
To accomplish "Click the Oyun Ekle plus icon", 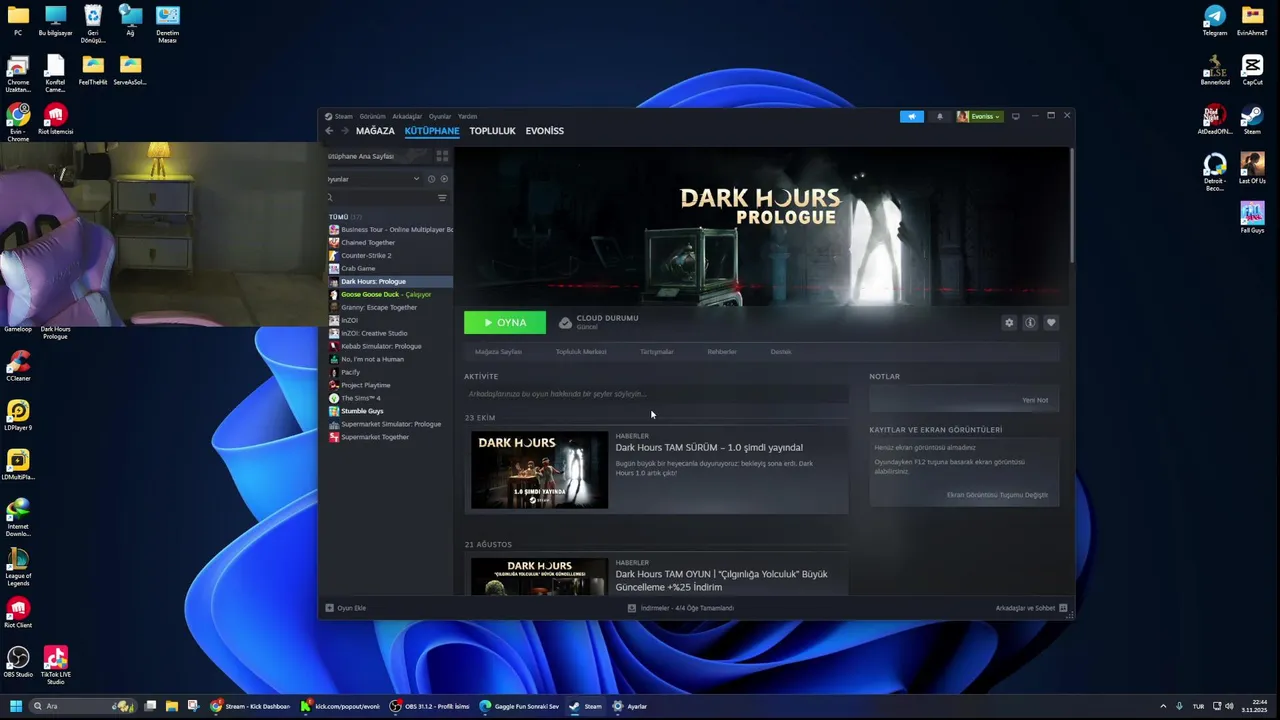I will (329, 608).
